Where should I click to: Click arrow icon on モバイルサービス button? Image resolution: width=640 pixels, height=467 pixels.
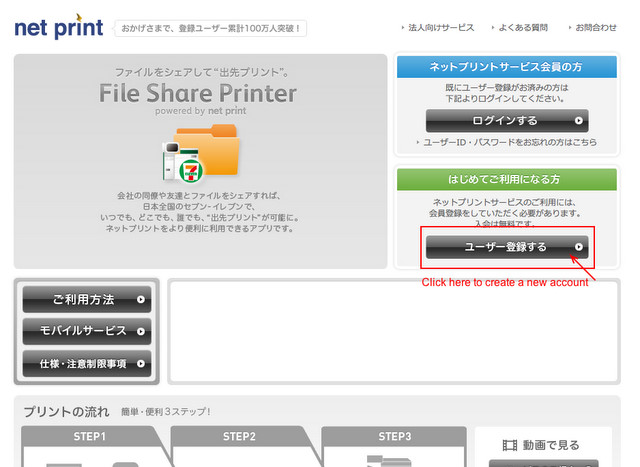click(141, 331)
